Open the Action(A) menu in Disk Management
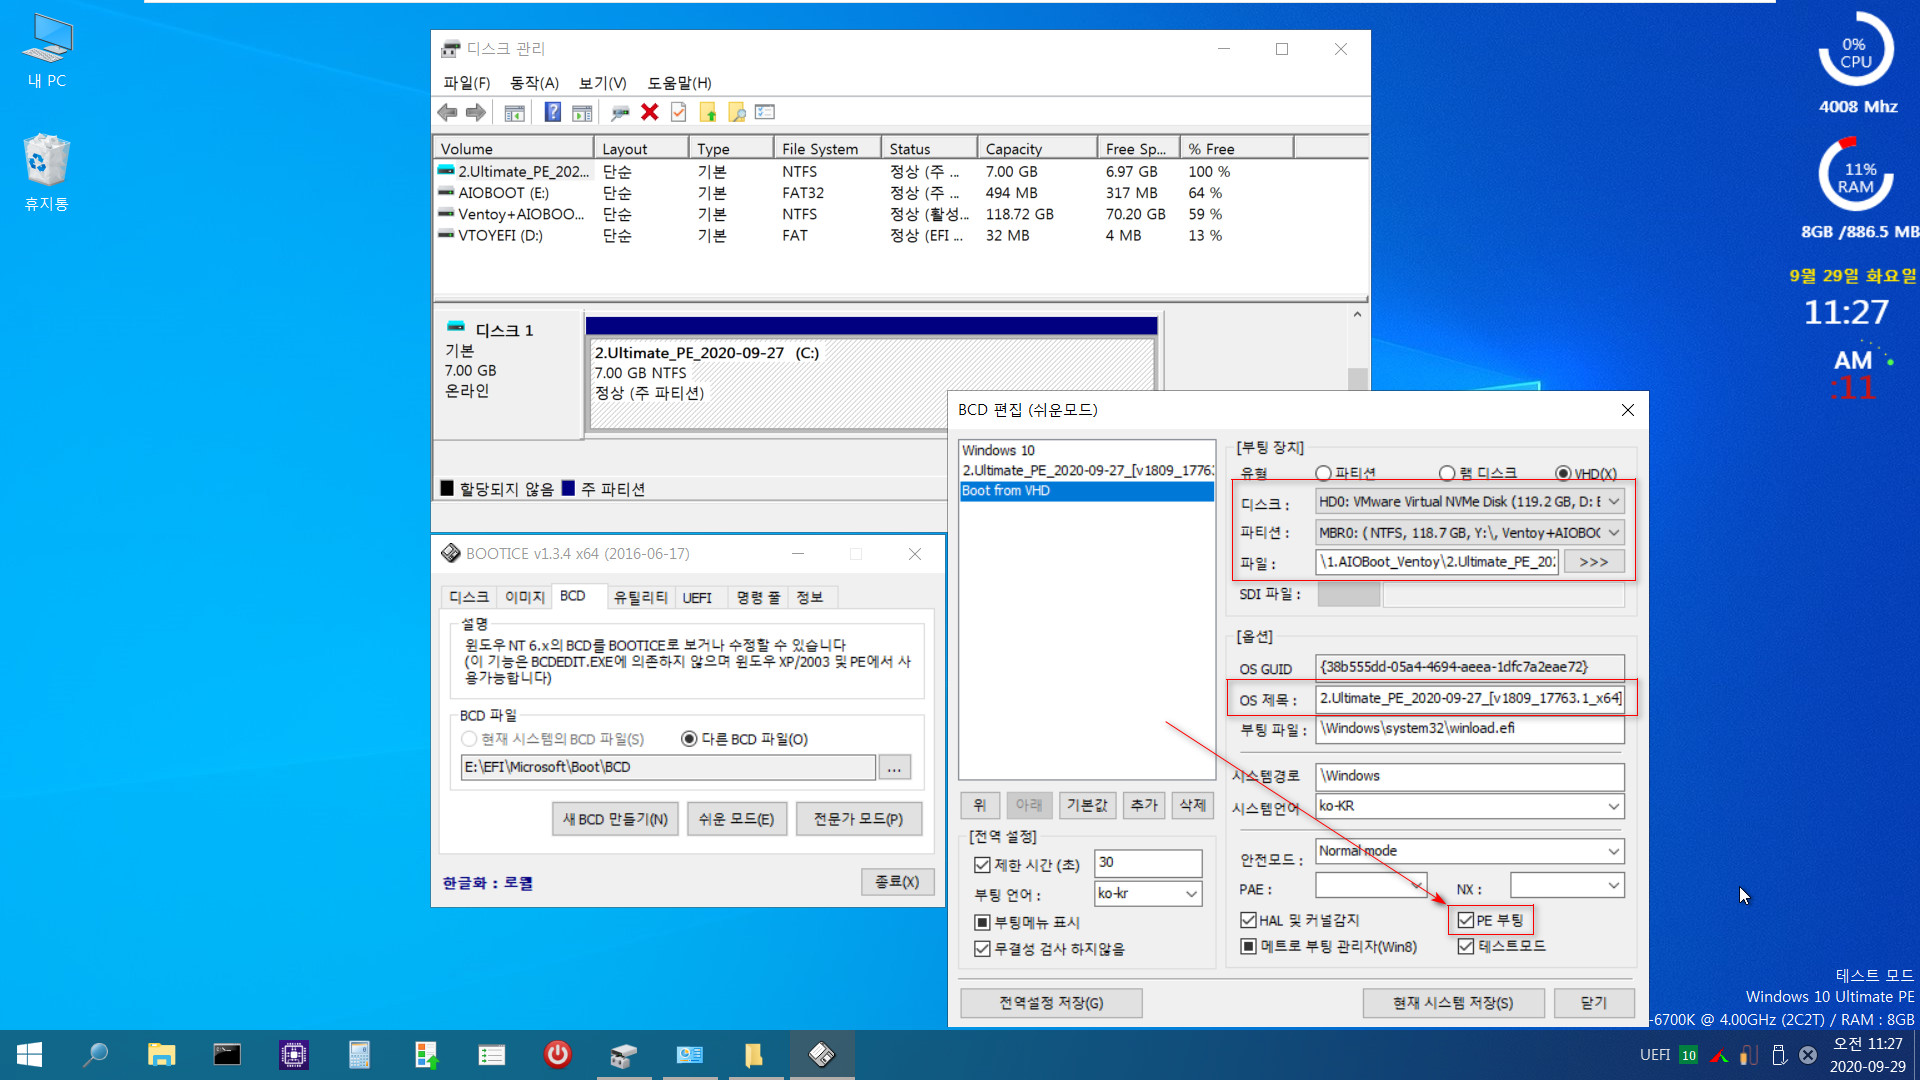This screenshot has height=1080, width=1920. click(534, 83)
